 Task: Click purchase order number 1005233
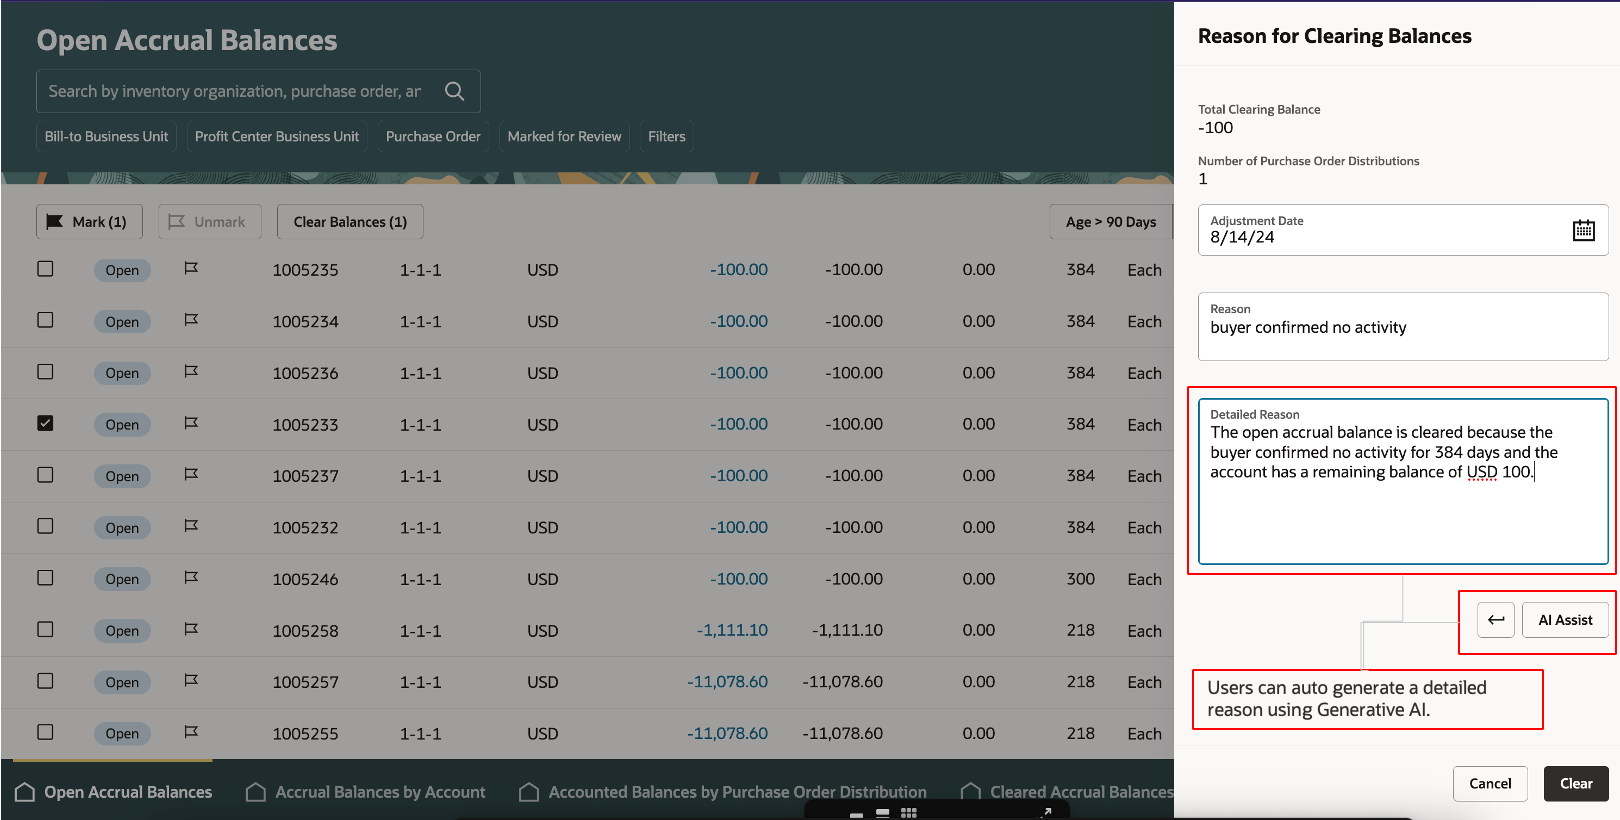tap(305, 425)
